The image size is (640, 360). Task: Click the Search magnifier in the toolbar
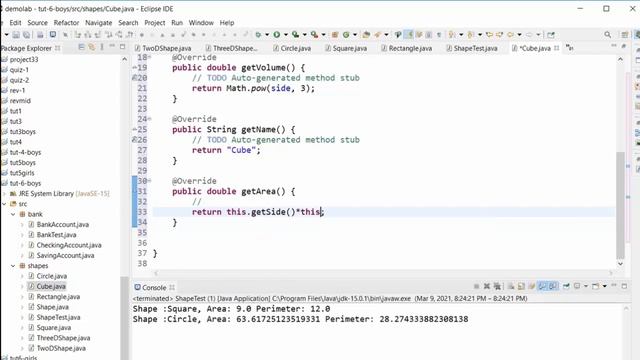pyautogui.click(x=608, y=35)
